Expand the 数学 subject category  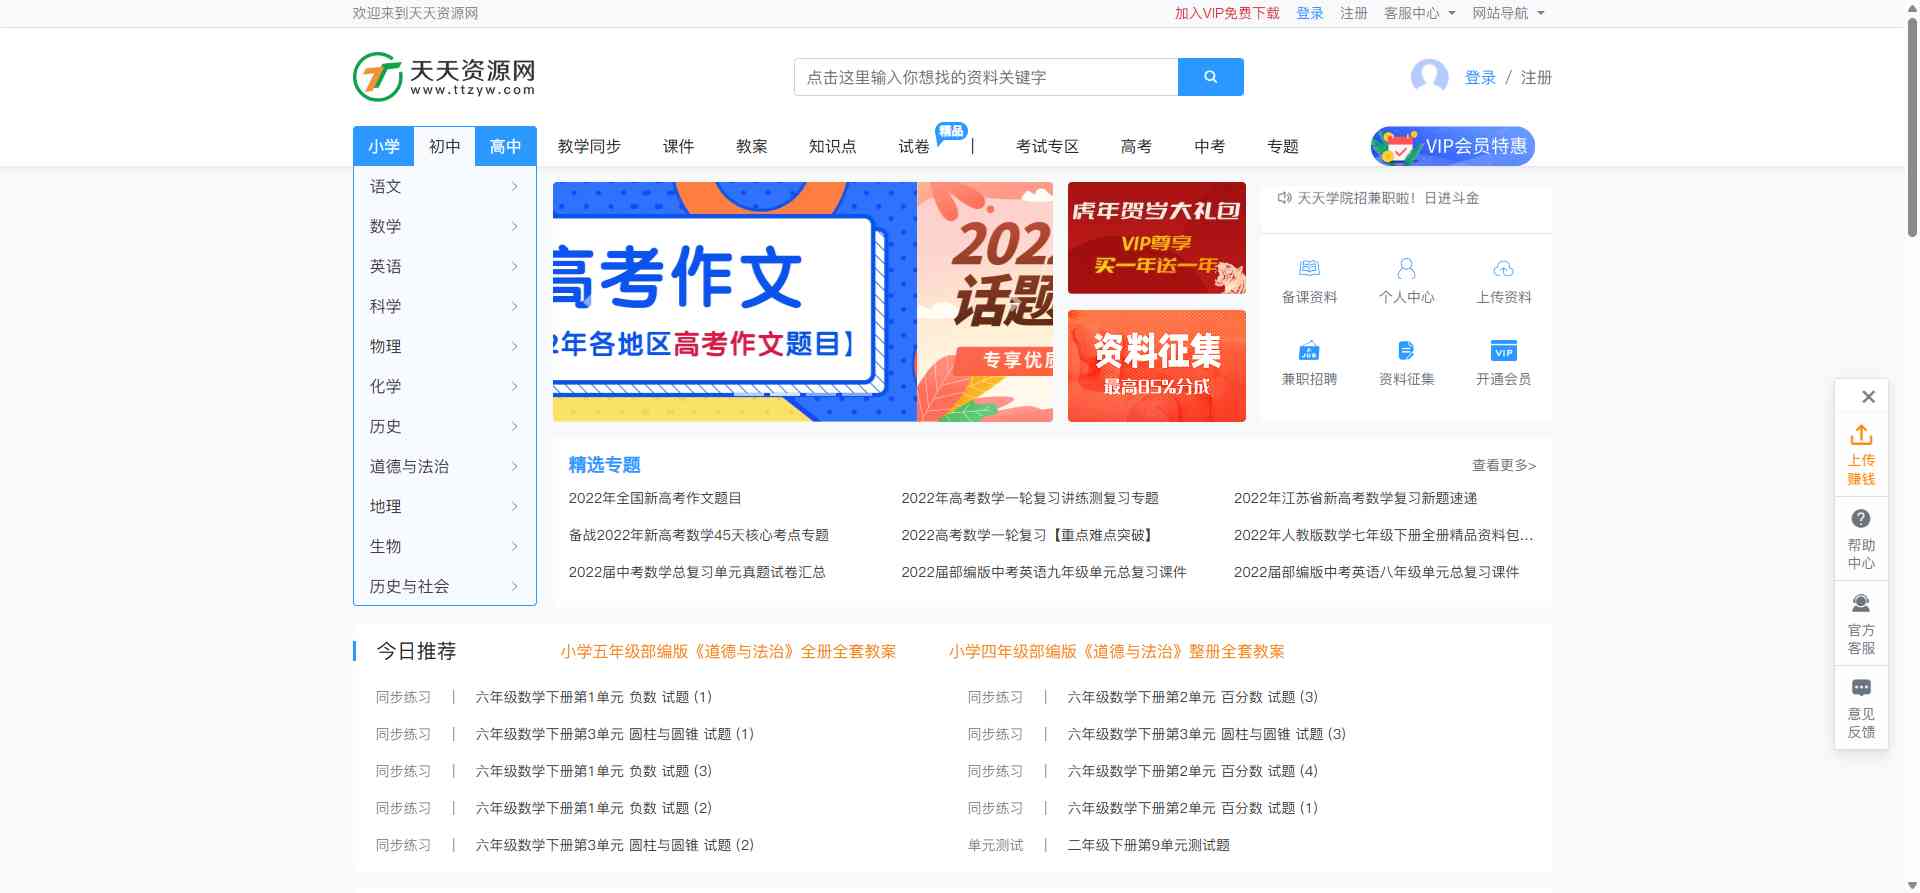444,226
